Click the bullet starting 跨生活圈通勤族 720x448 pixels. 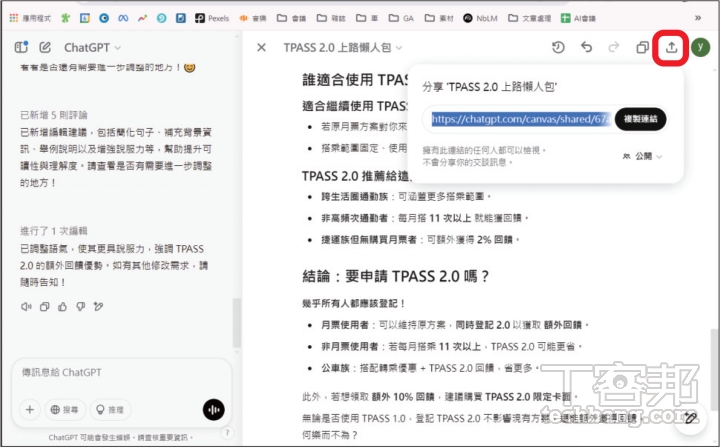406,196
